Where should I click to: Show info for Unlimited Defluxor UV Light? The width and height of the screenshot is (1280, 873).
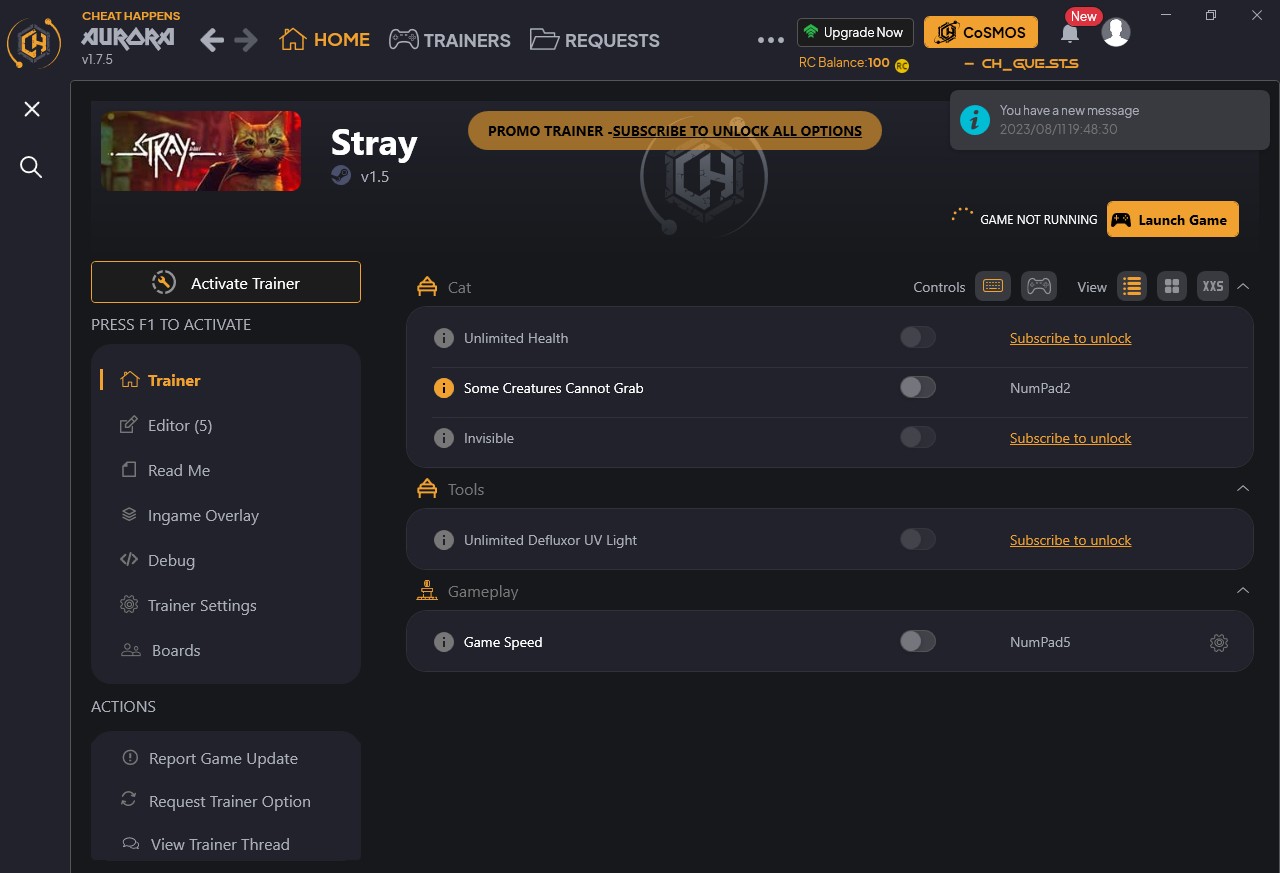coord(444,540)
